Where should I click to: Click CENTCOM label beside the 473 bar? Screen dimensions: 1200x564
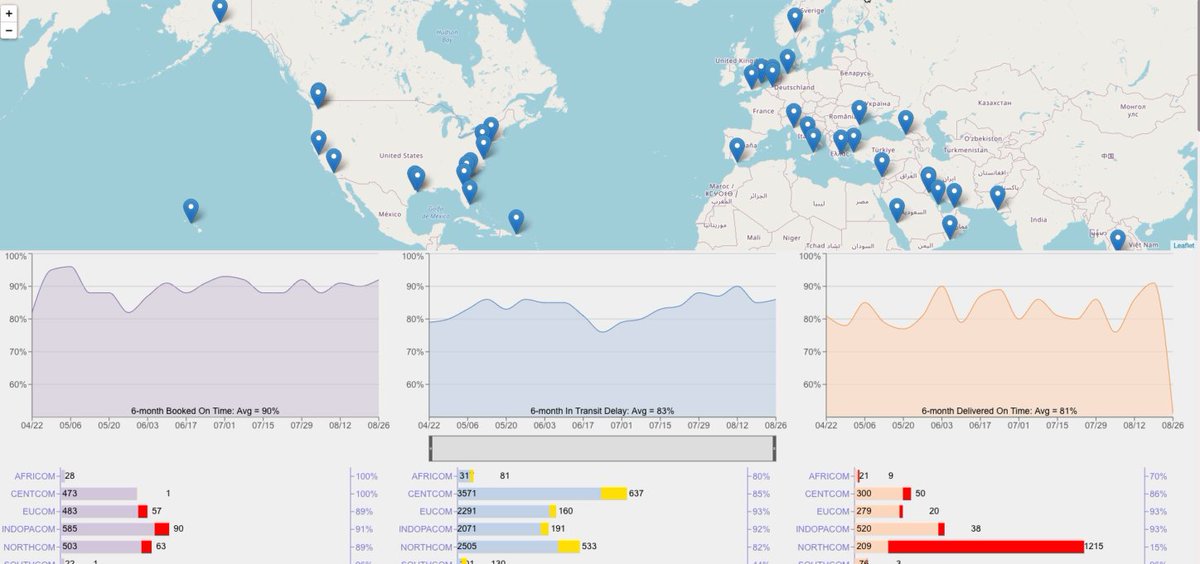34,493
